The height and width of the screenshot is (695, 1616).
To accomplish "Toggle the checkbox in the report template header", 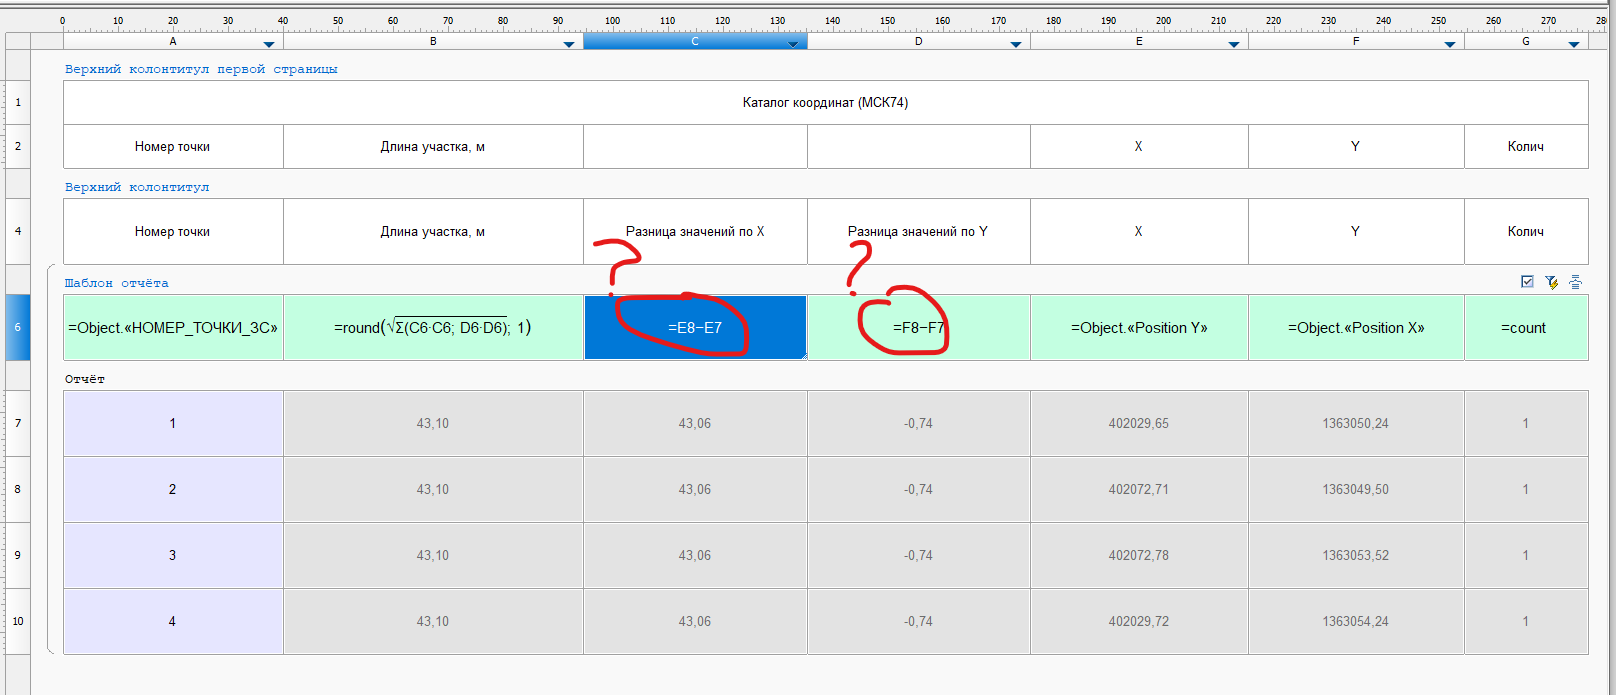I will click(1527, 282).
